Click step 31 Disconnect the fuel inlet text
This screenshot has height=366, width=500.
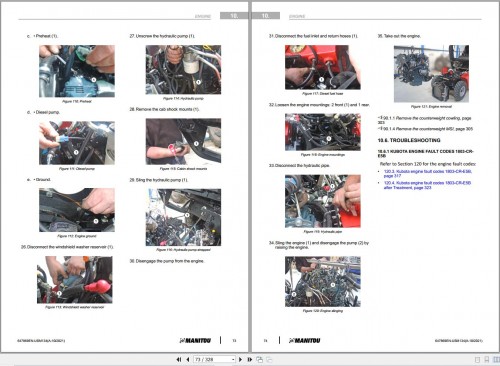(x=313, y=36)
